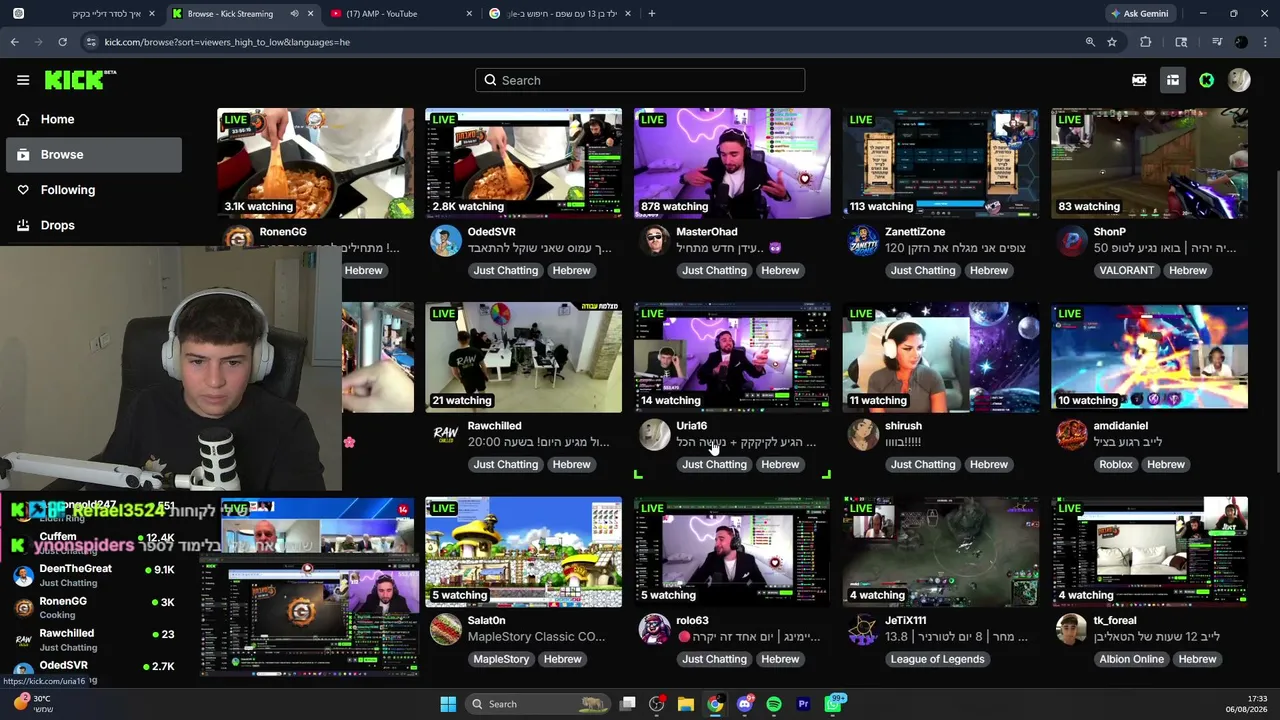Image resolution: width=1280 pixels, height=720 pixels.
Task: Open Discord from the taskbar
Action: click(x=745, y=704)
